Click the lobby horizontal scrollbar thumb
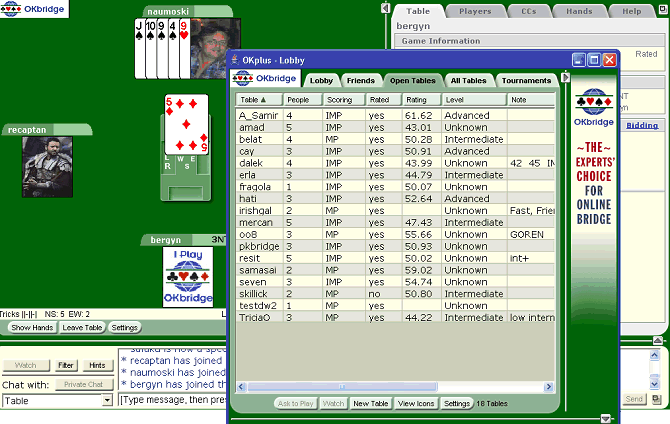The image size is (670, 424). (x=342, y=387)
